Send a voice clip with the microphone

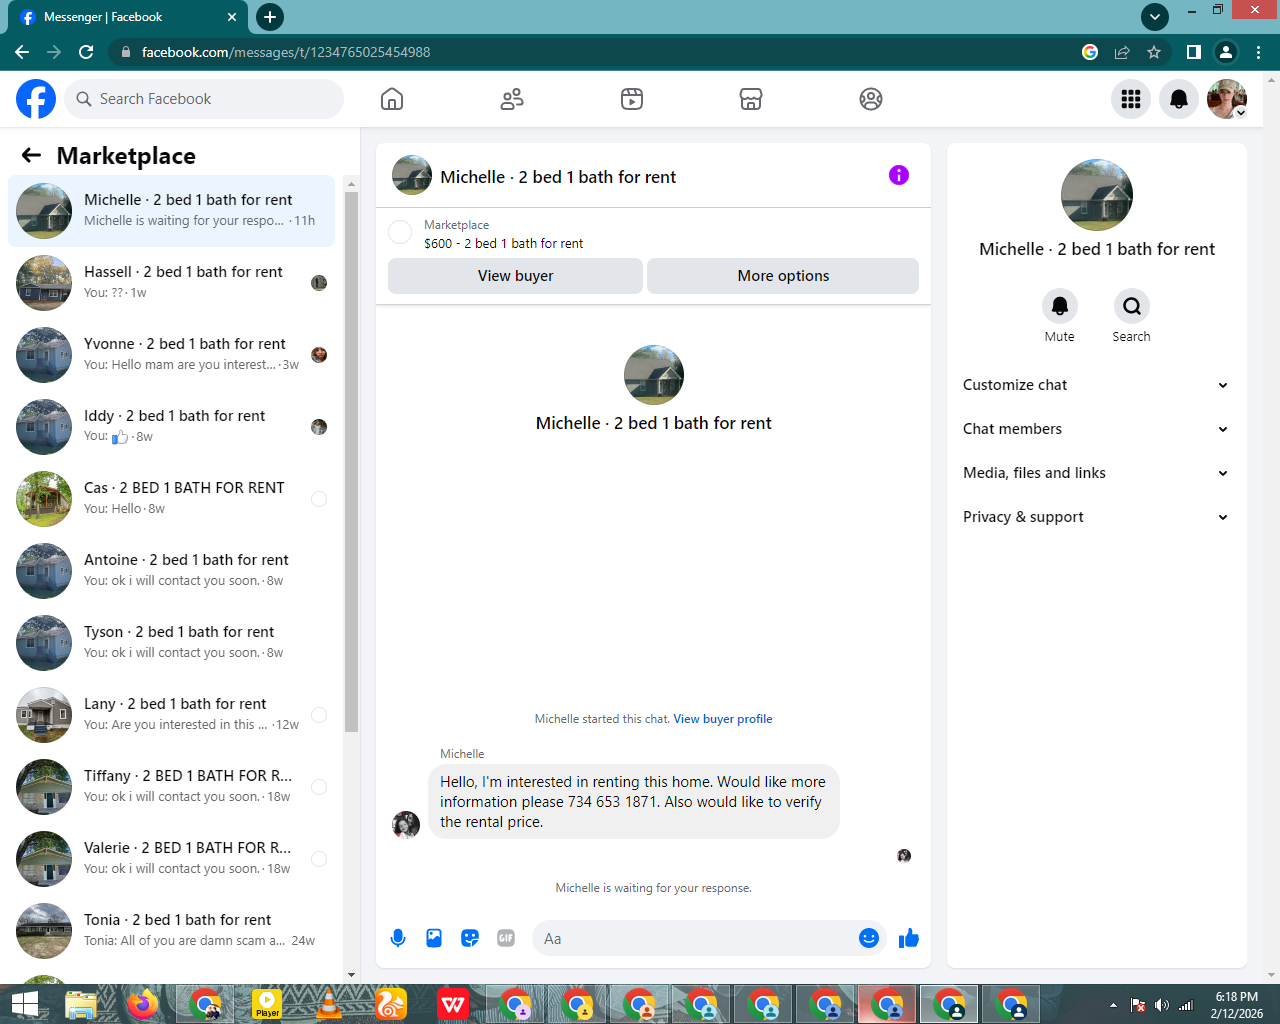pos(398,938)
